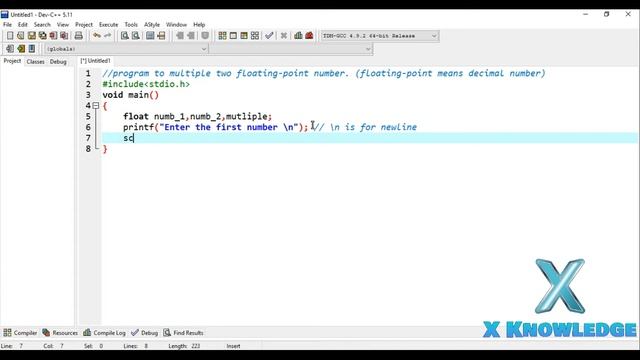Open the Debug bottom panel tab
Viewport: 640px width, 360px height.
tap(144, 333)
